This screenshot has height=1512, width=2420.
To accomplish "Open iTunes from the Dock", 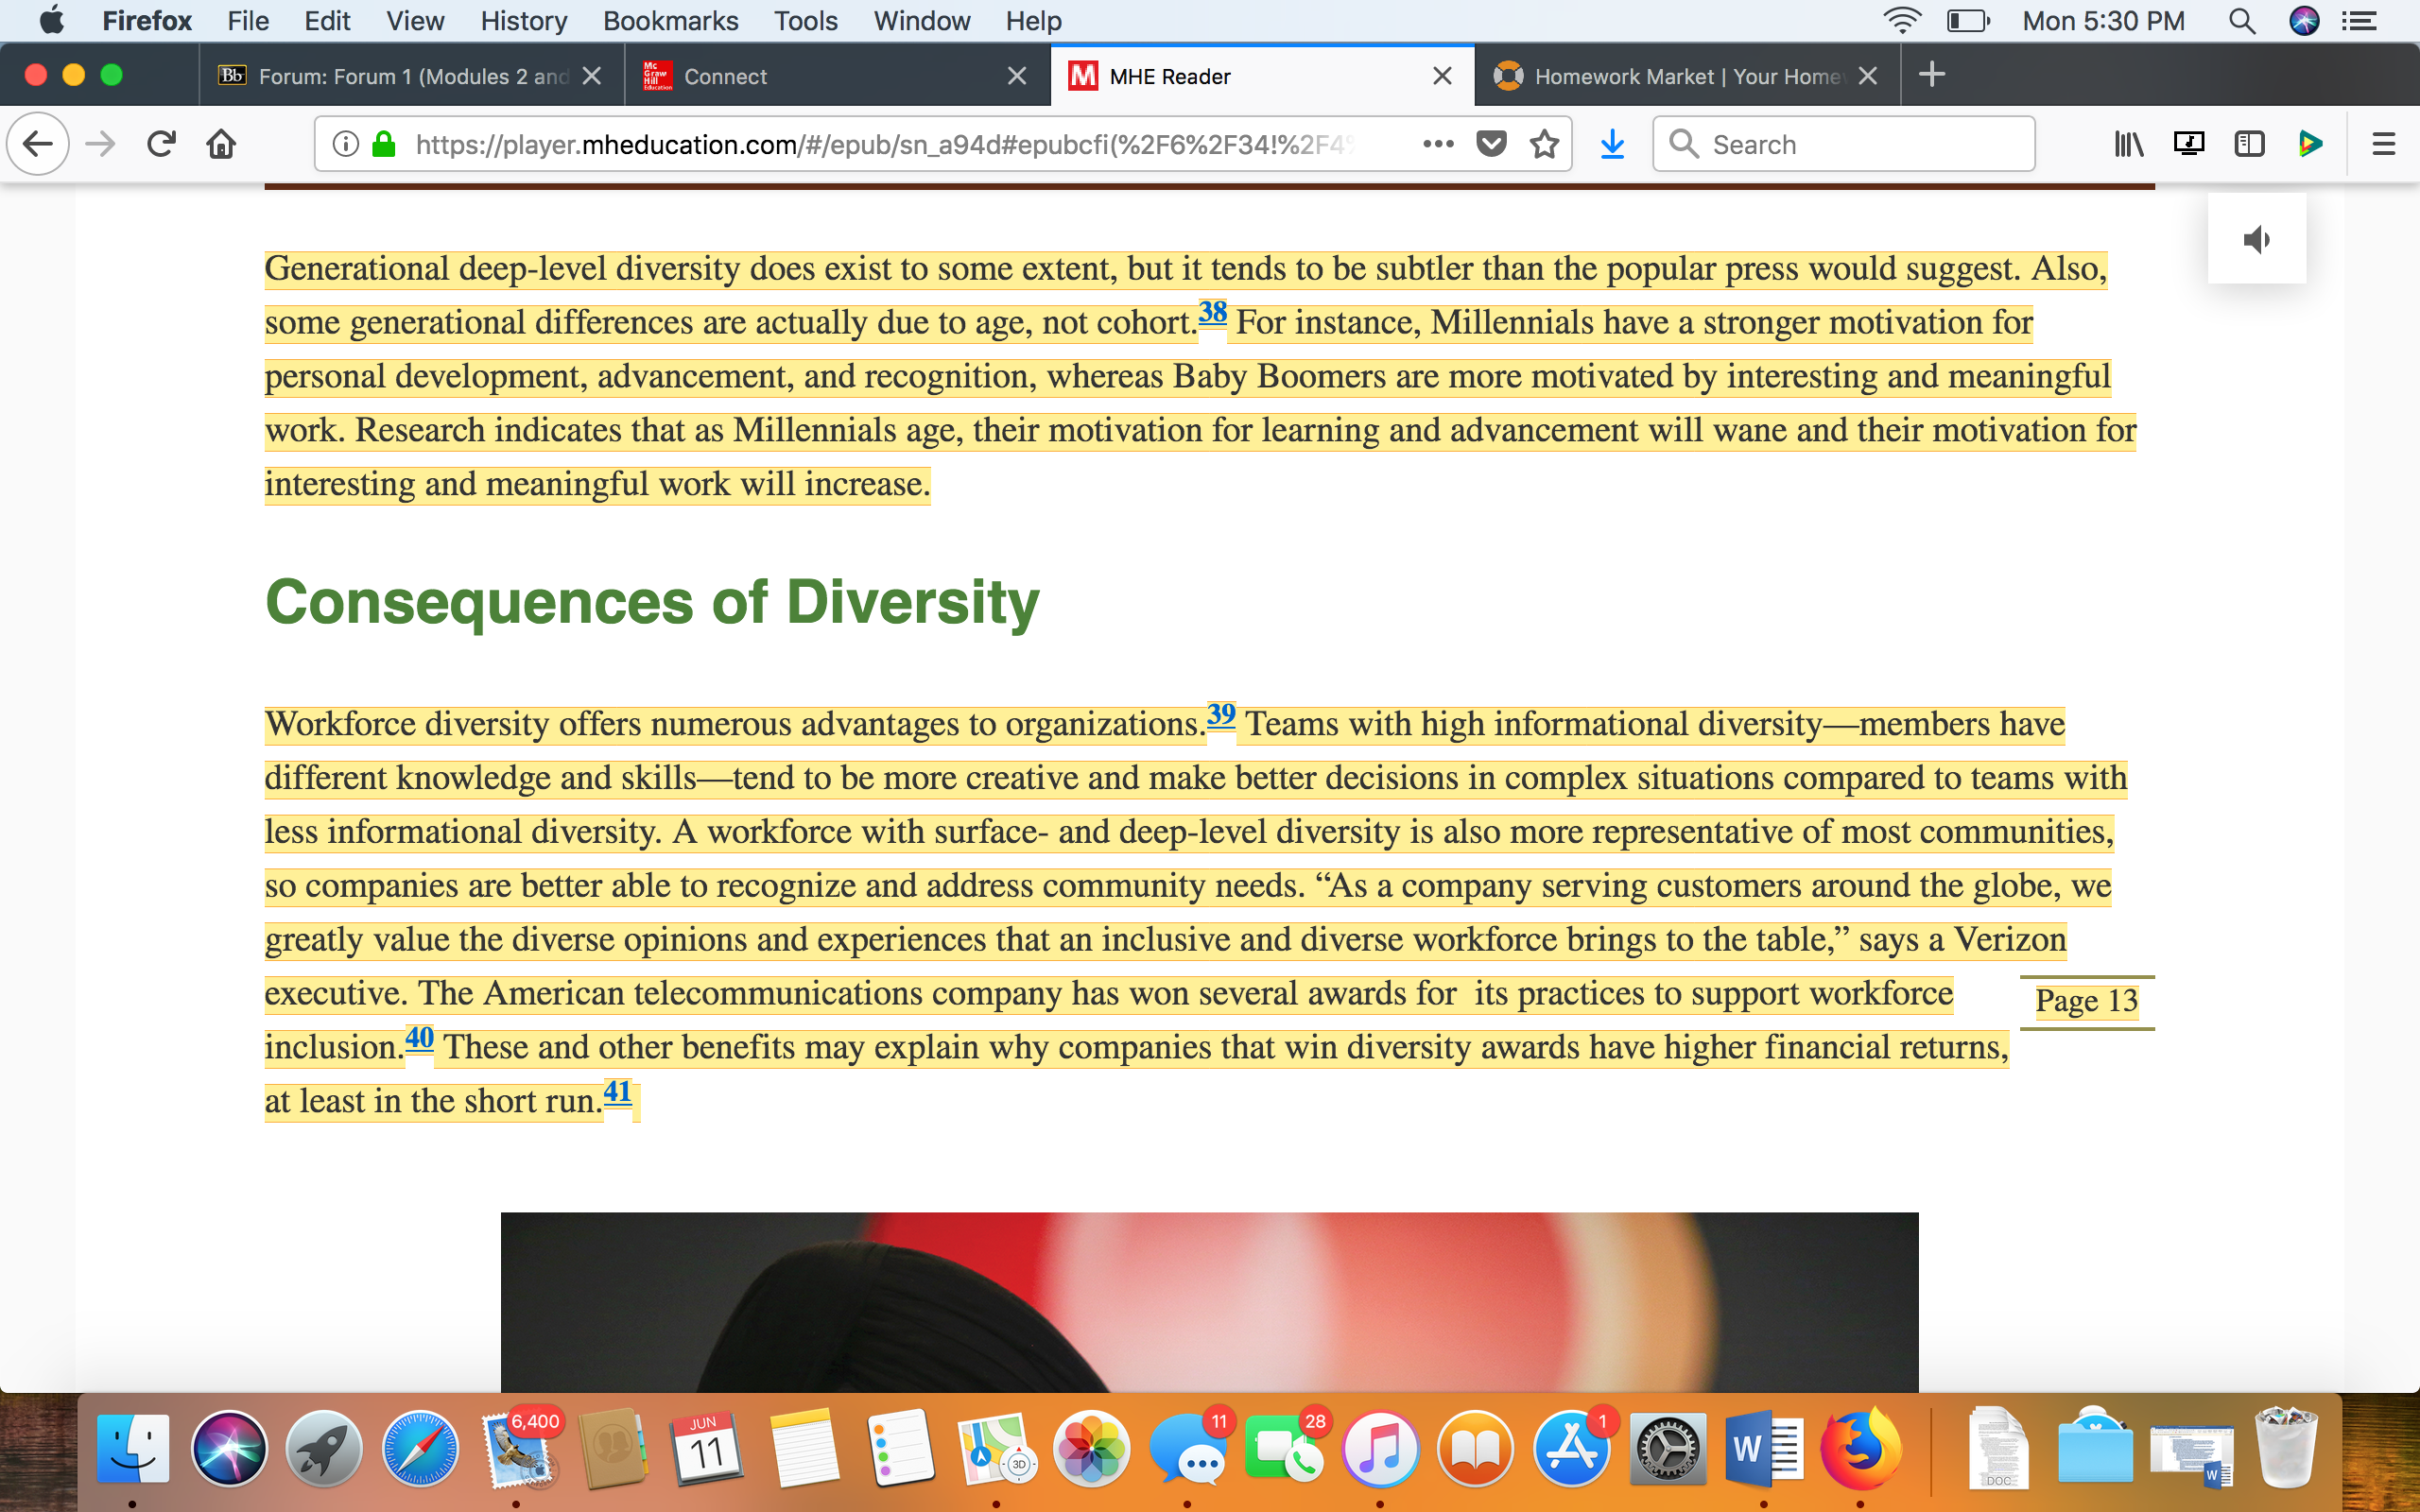I will tap(1380, 1449).
